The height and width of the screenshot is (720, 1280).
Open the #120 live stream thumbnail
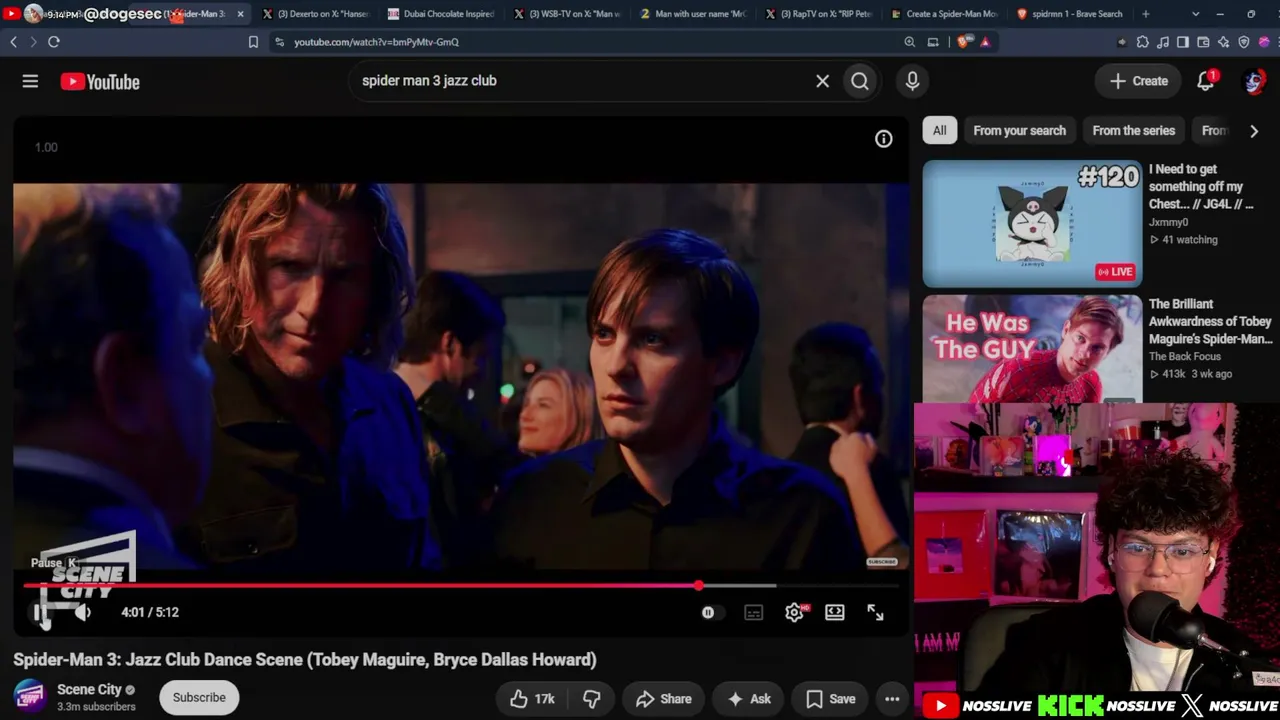point(1032,223)
